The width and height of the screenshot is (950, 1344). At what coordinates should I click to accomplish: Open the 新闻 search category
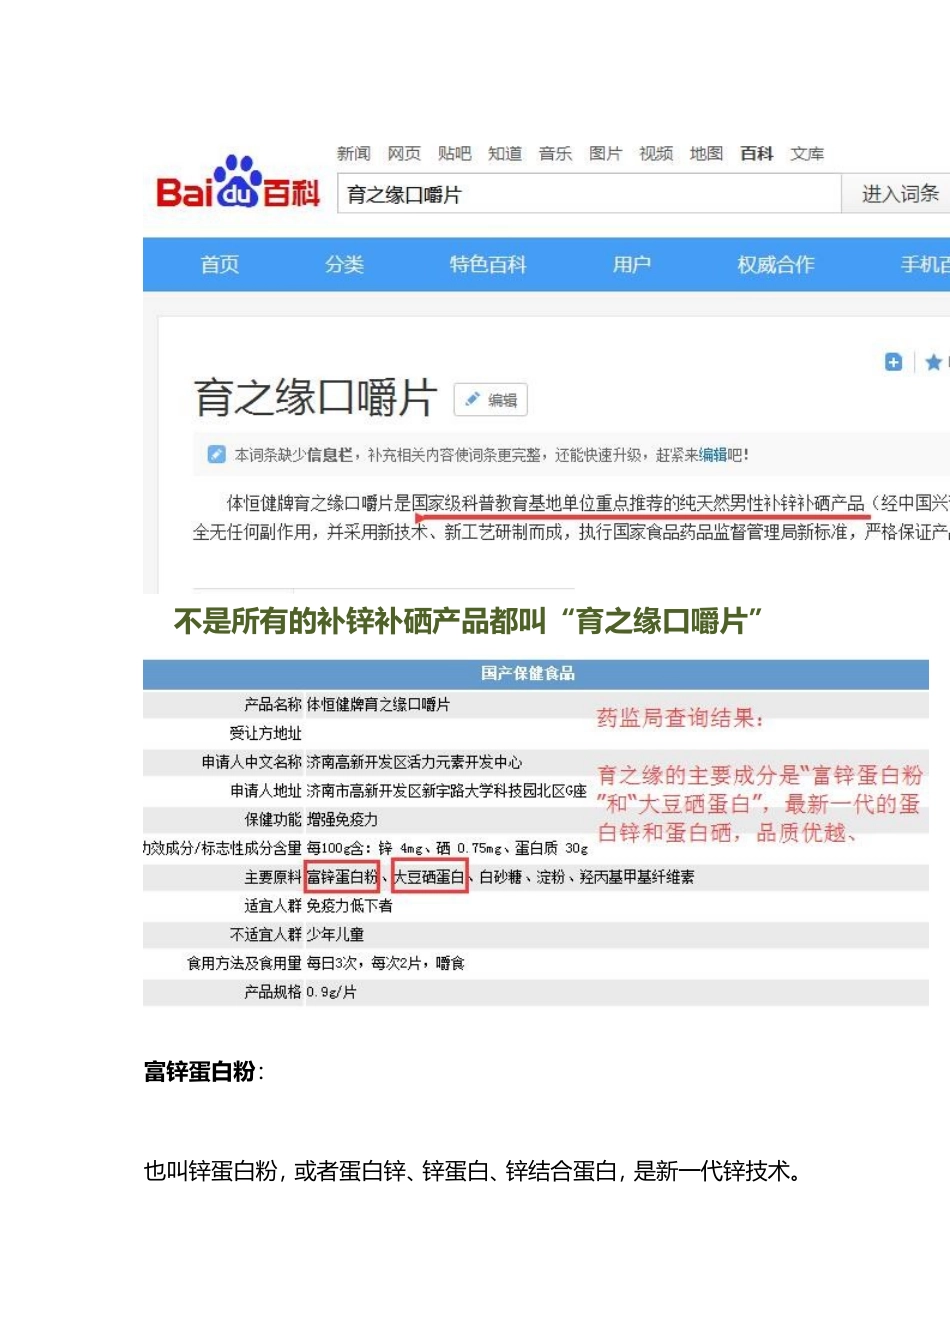coord(353,153)
